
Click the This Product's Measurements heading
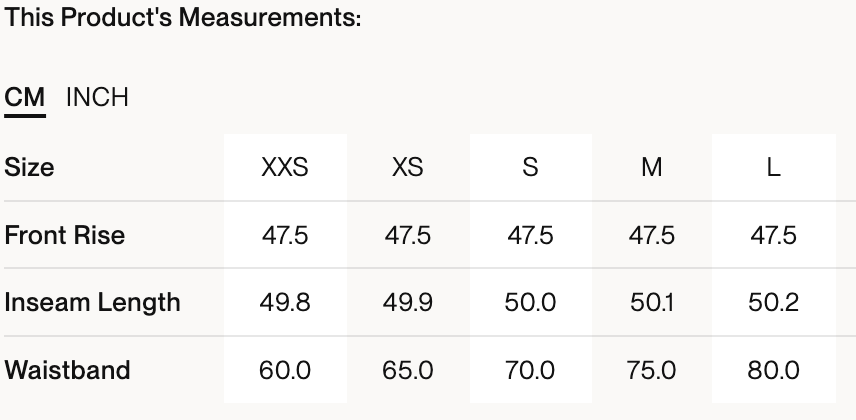[x=183, y=19]
